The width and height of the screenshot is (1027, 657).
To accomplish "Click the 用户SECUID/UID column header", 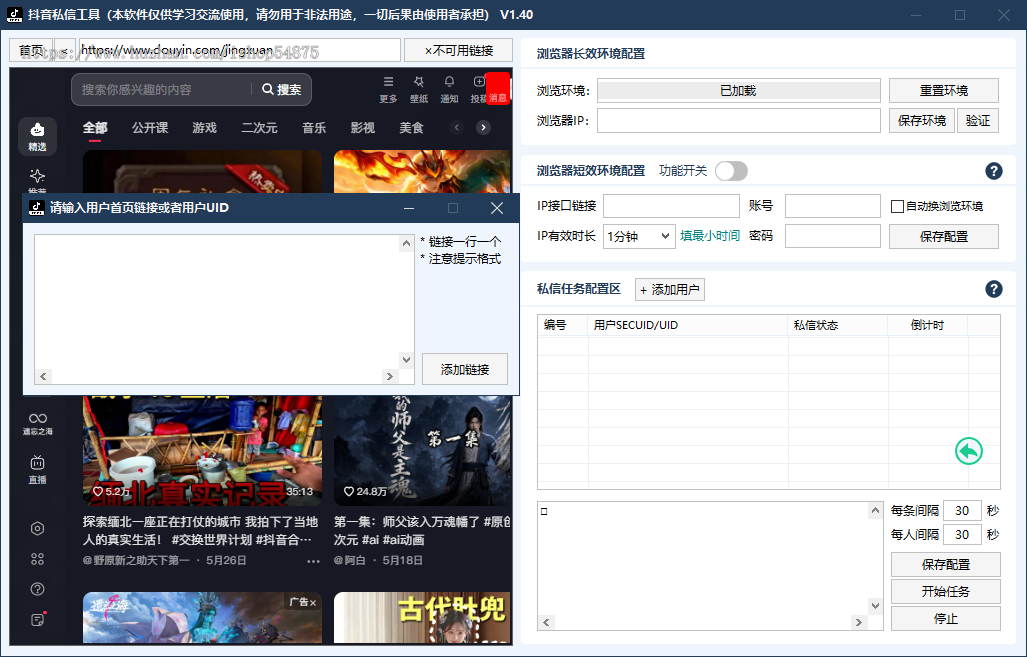I will 688,325.
